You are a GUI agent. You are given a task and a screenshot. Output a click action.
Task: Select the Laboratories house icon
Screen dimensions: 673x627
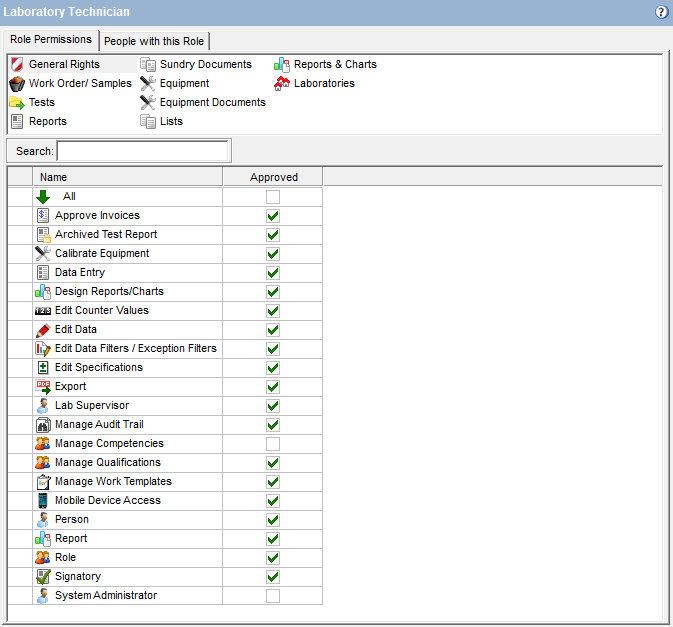282,83
